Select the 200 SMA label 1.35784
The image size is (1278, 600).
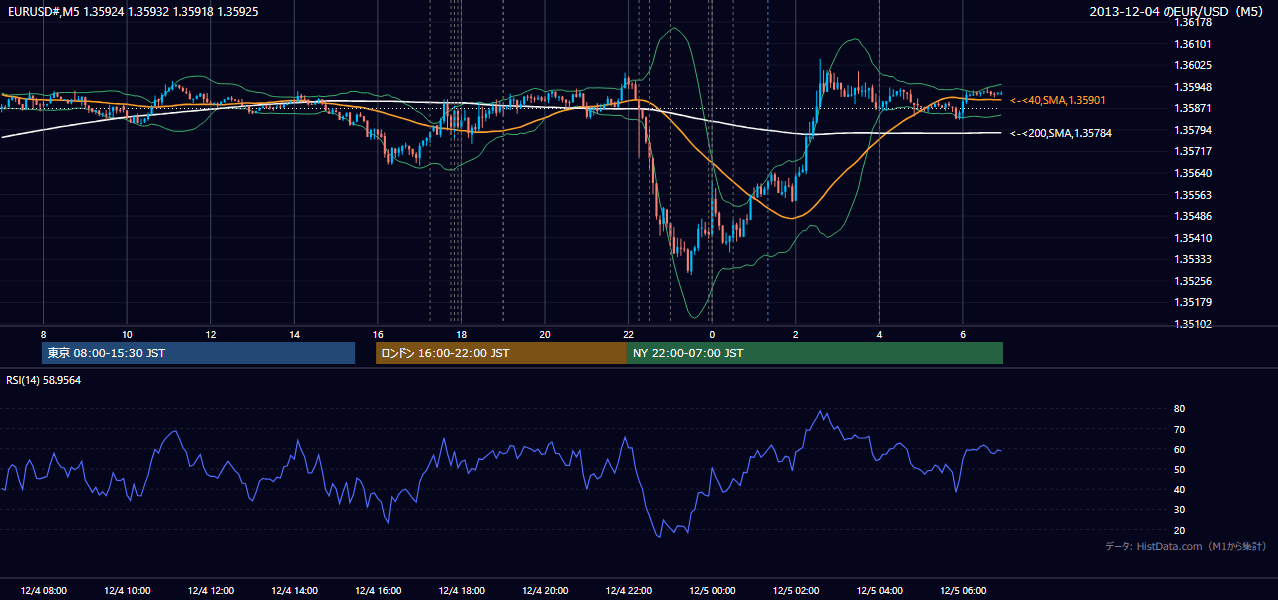point(1061,133)
